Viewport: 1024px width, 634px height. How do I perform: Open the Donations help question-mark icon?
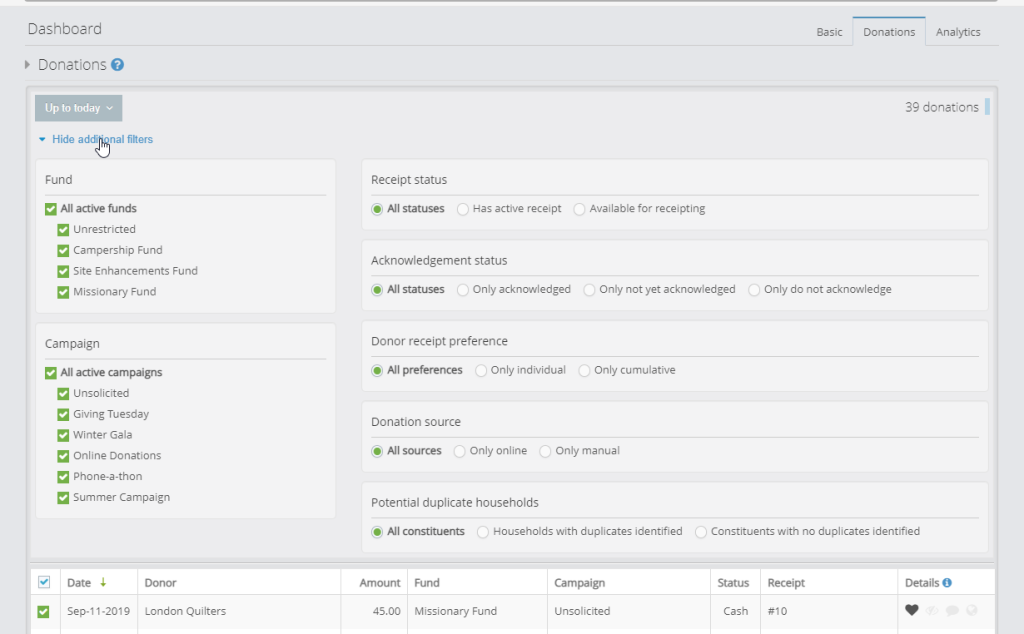[x=118, y=65]
